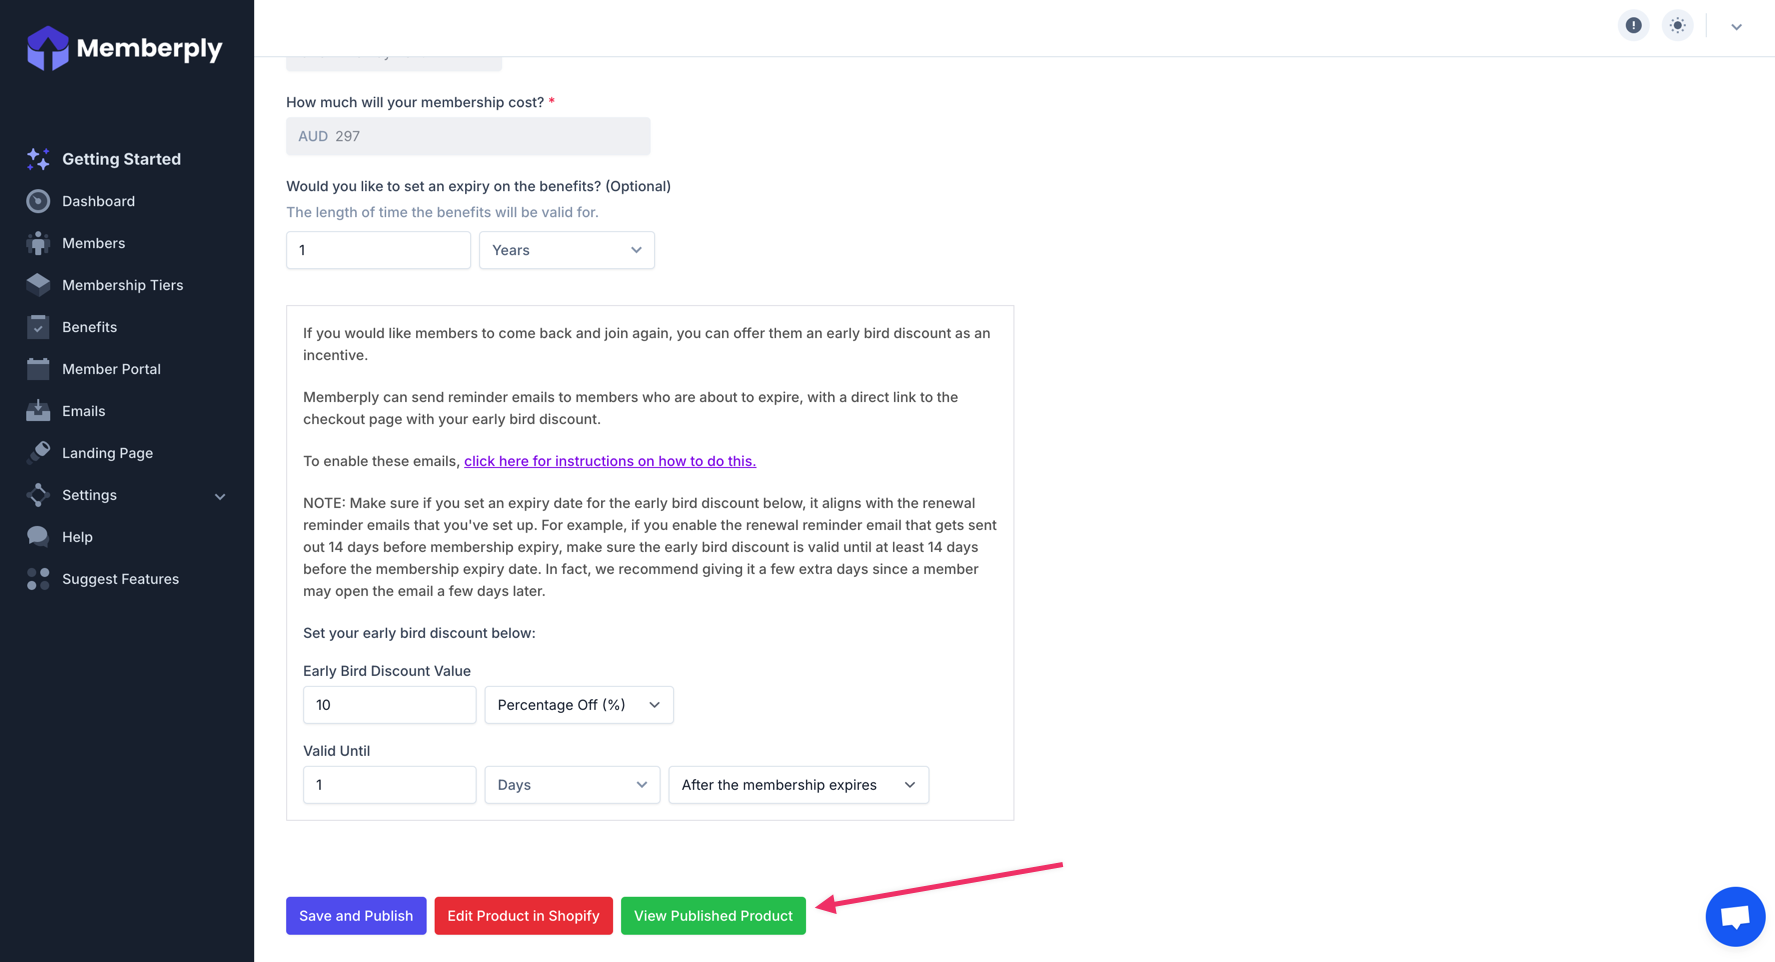
Task: Click the Getting Started sparkle icon
Action: point(38,159)
